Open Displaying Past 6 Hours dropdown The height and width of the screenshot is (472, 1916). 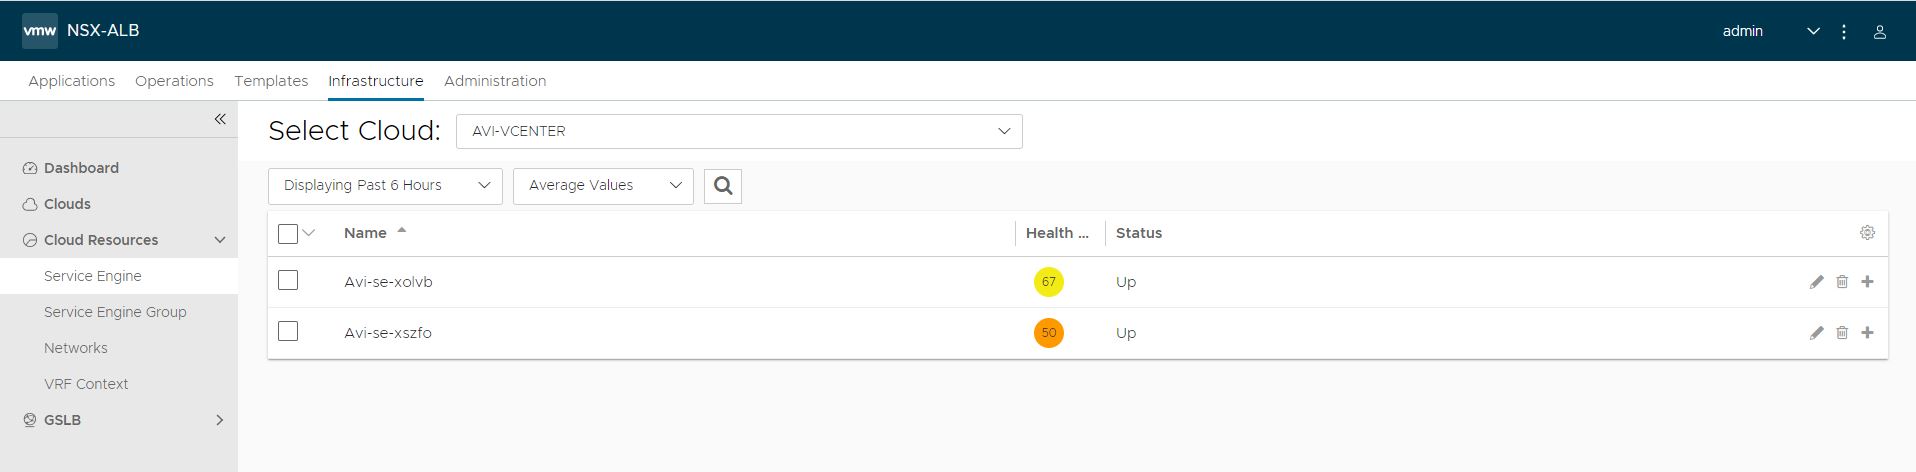(385, 186)
